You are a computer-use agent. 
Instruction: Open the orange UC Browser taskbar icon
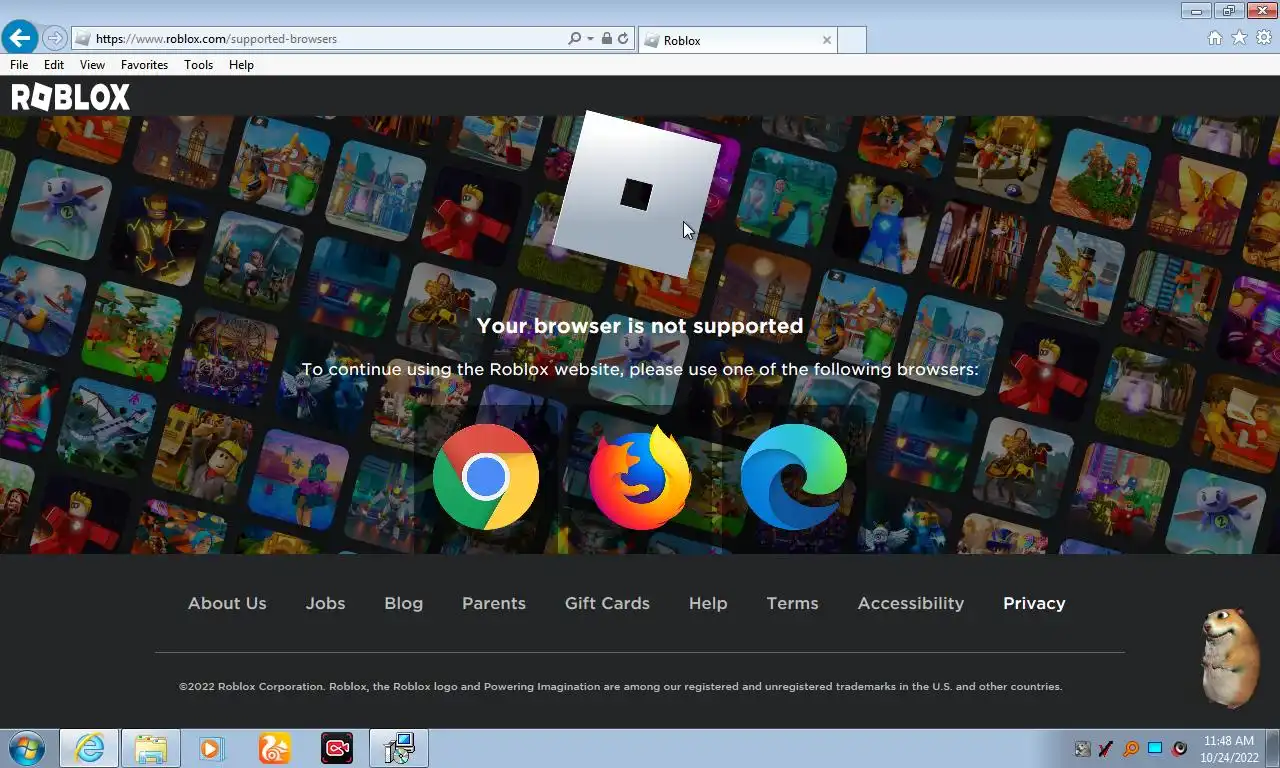[274, 748]
